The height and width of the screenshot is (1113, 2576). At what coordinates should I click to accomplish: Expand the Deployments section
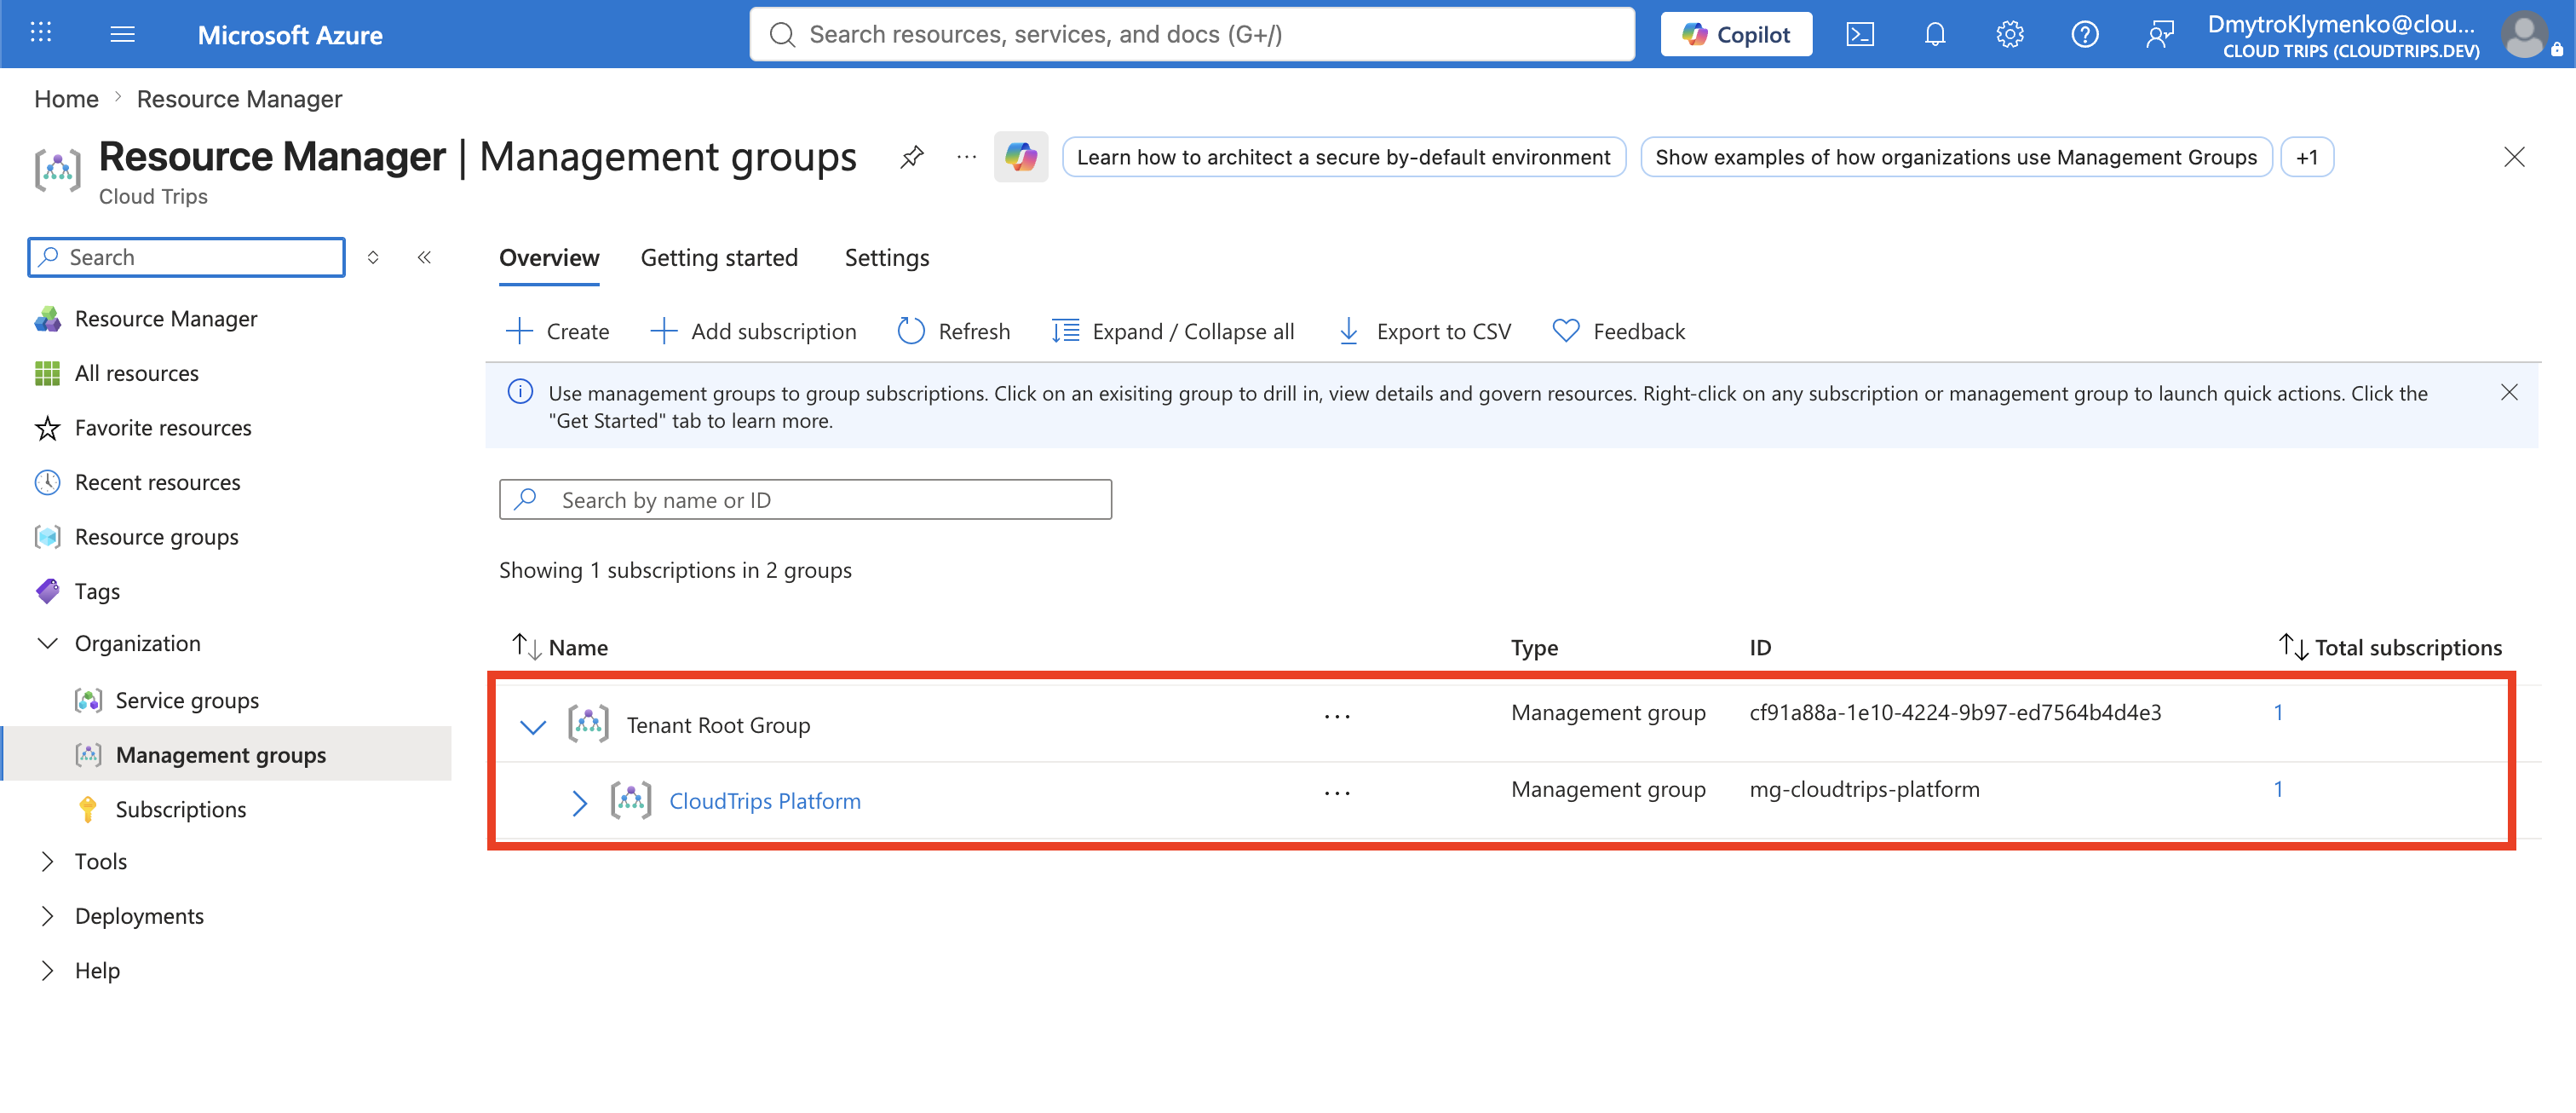tap(47, 916)
